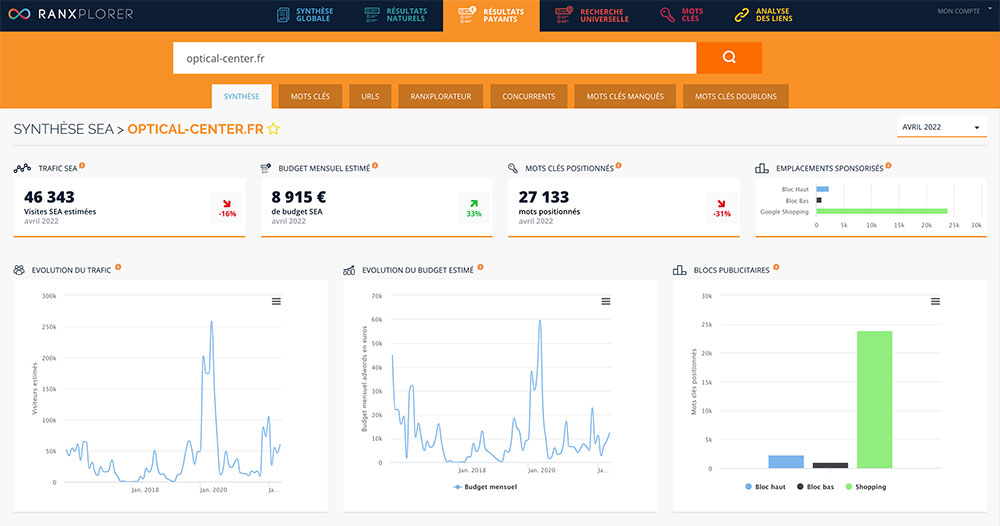Viewport: 1000px width, 526px height.
Task: Toggle Bloc haut legend series
Action: coord(765,487)
